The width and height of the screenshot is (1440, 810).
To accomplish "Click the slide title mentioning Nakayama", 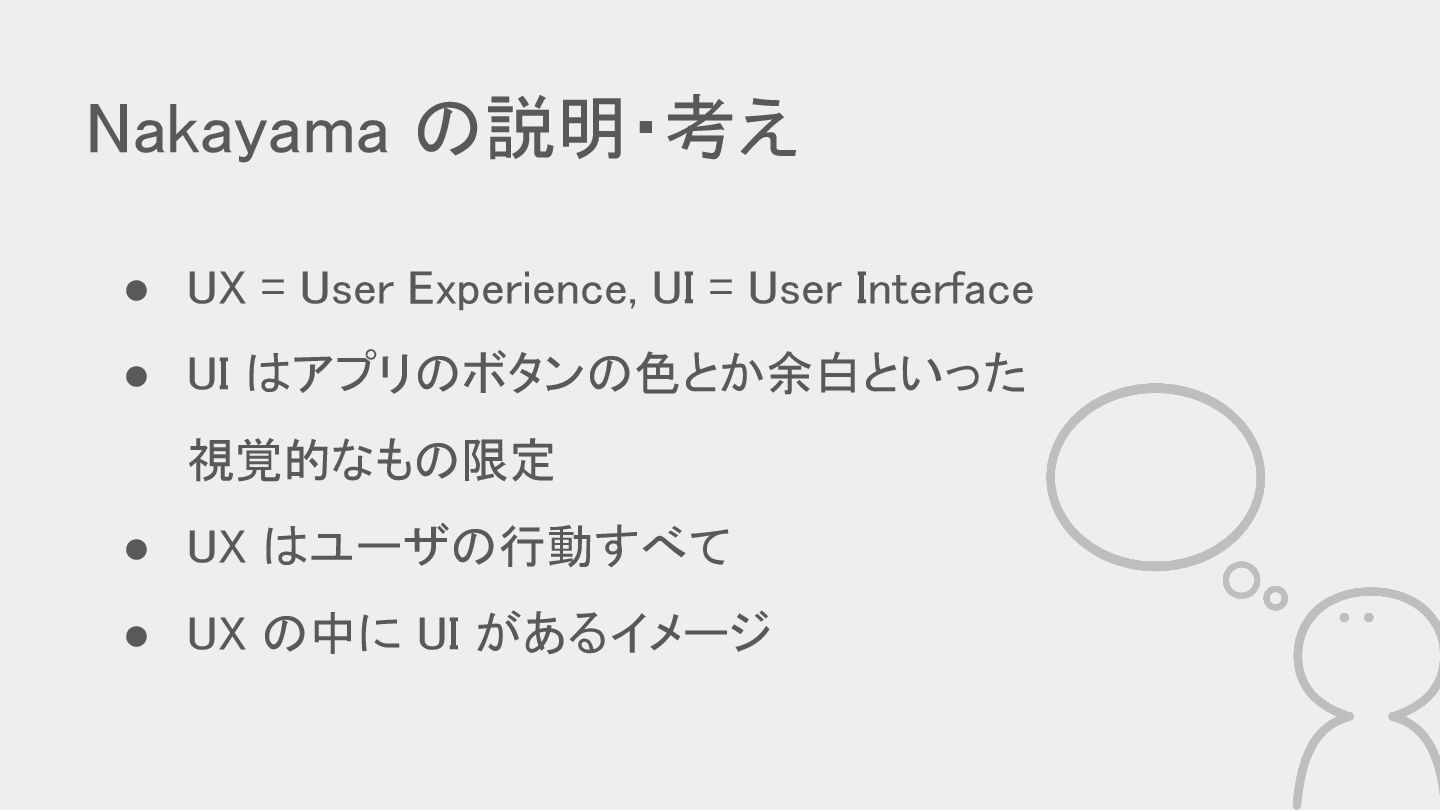I will (442, 131).
